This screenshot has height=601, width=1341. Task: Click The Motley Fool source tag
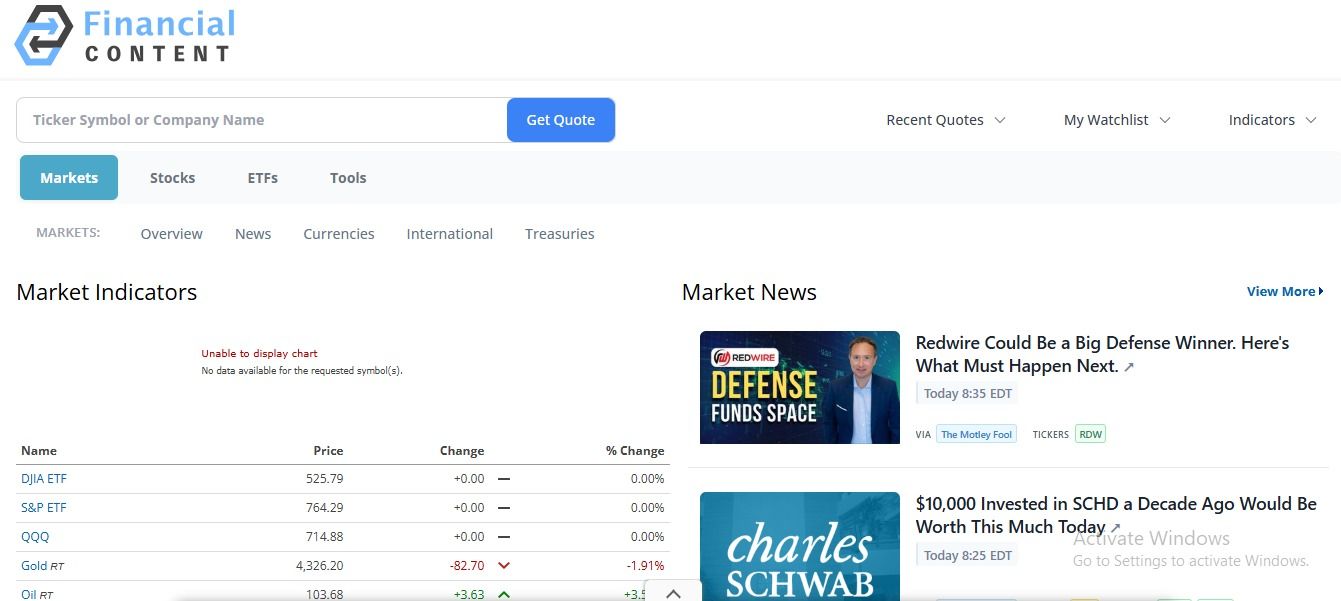(976, 434)
